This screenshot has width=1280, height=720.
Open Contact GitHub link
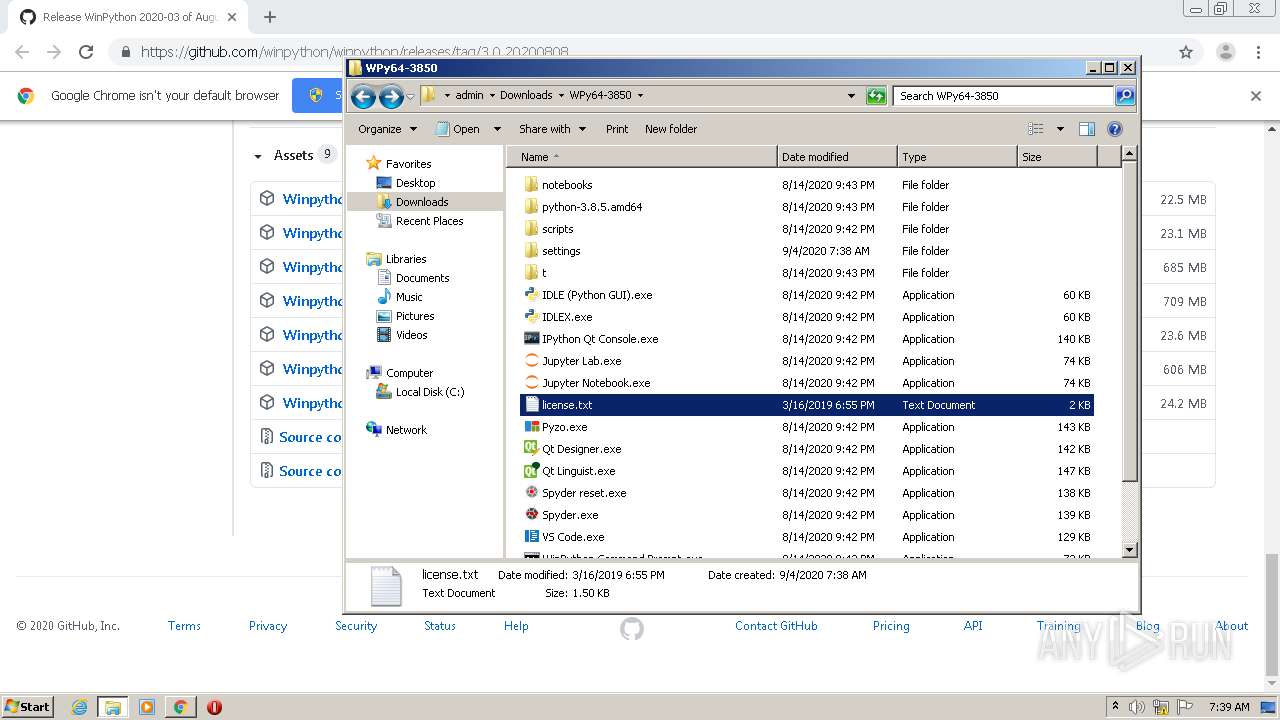[776, 626]
